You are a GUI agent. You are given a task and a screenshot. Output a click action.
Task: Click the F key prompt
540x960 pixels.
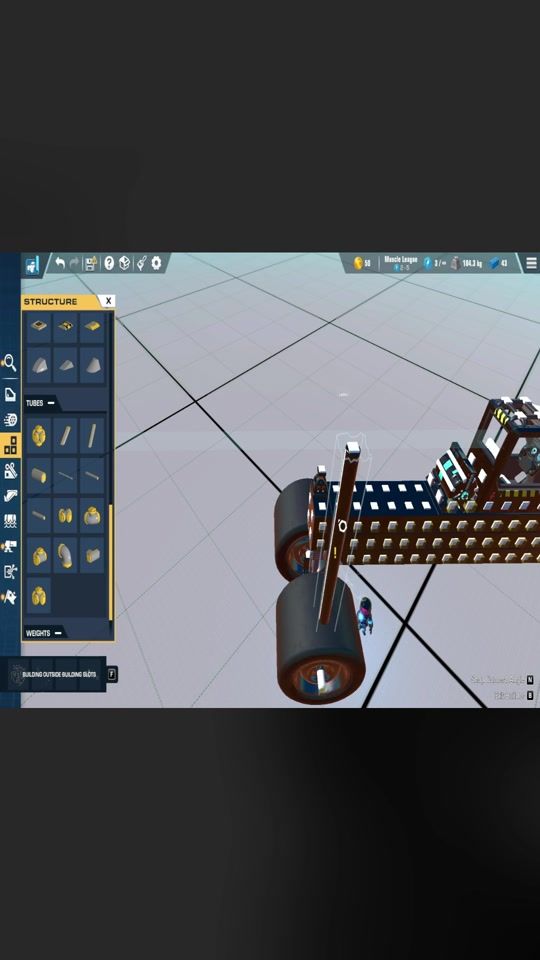point(112,674)
